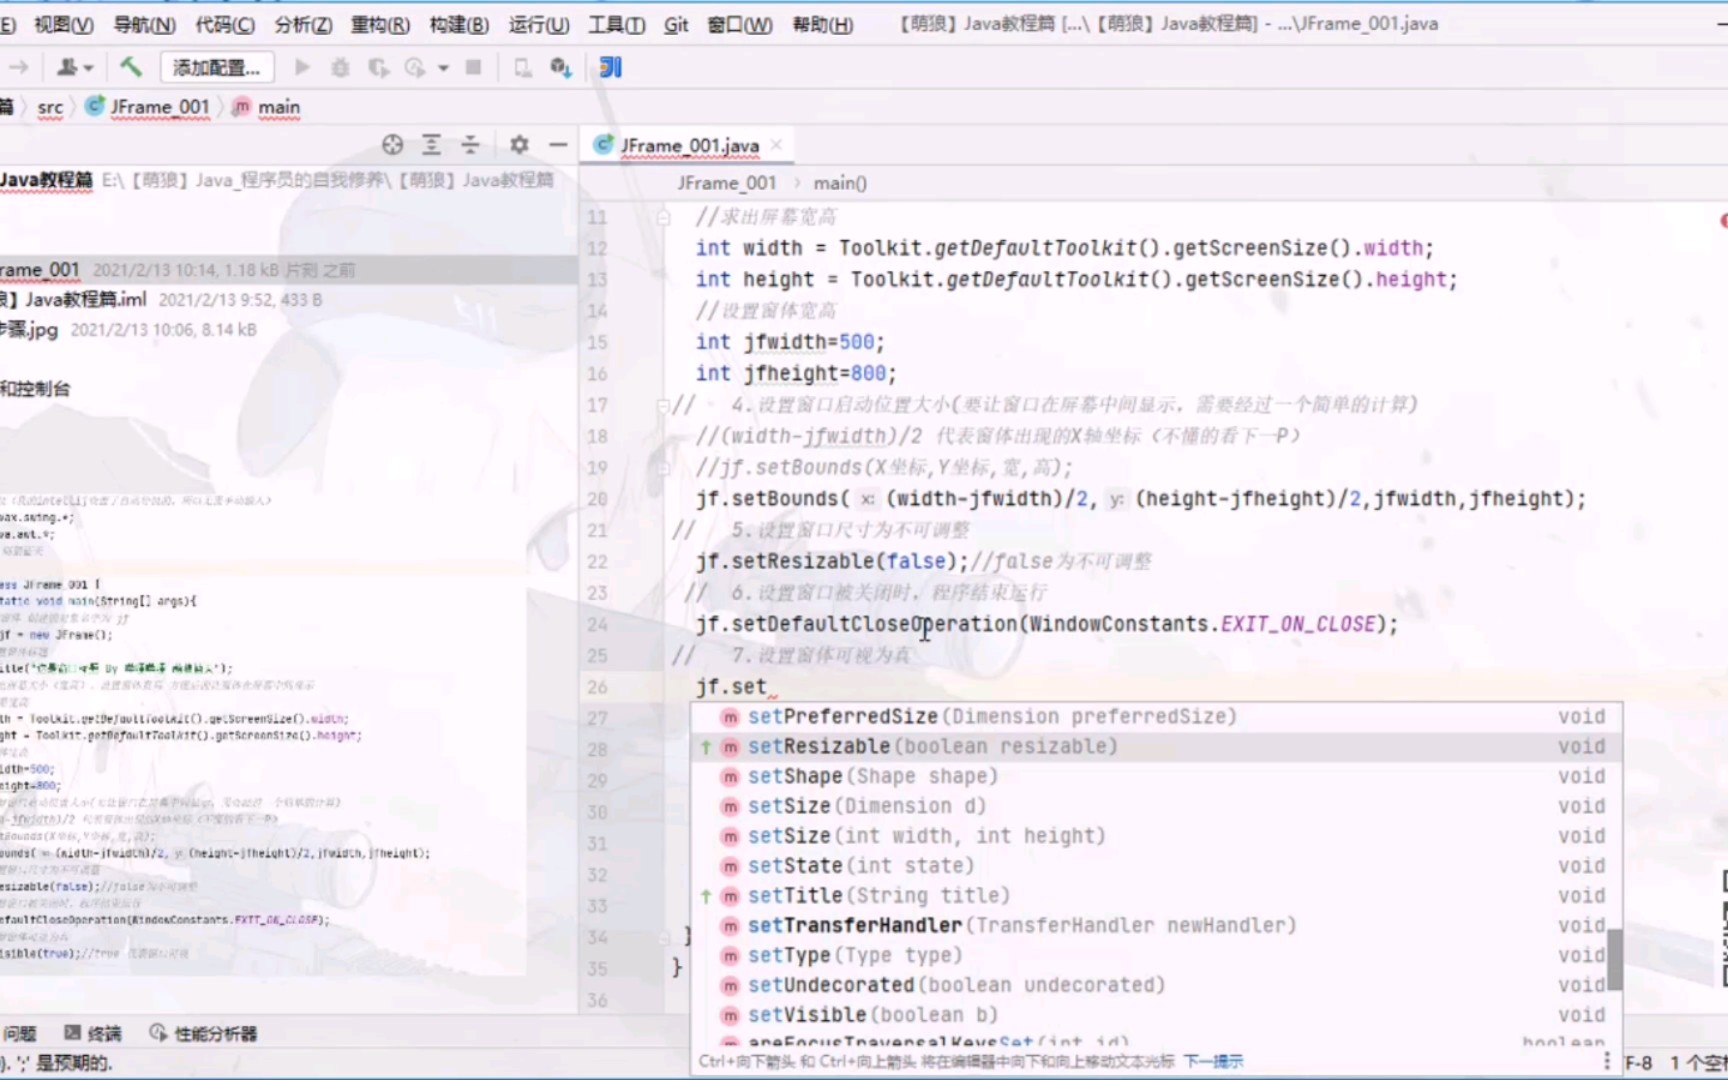Click the completion popup scrollbar thumb

[x=1614, y=960]
